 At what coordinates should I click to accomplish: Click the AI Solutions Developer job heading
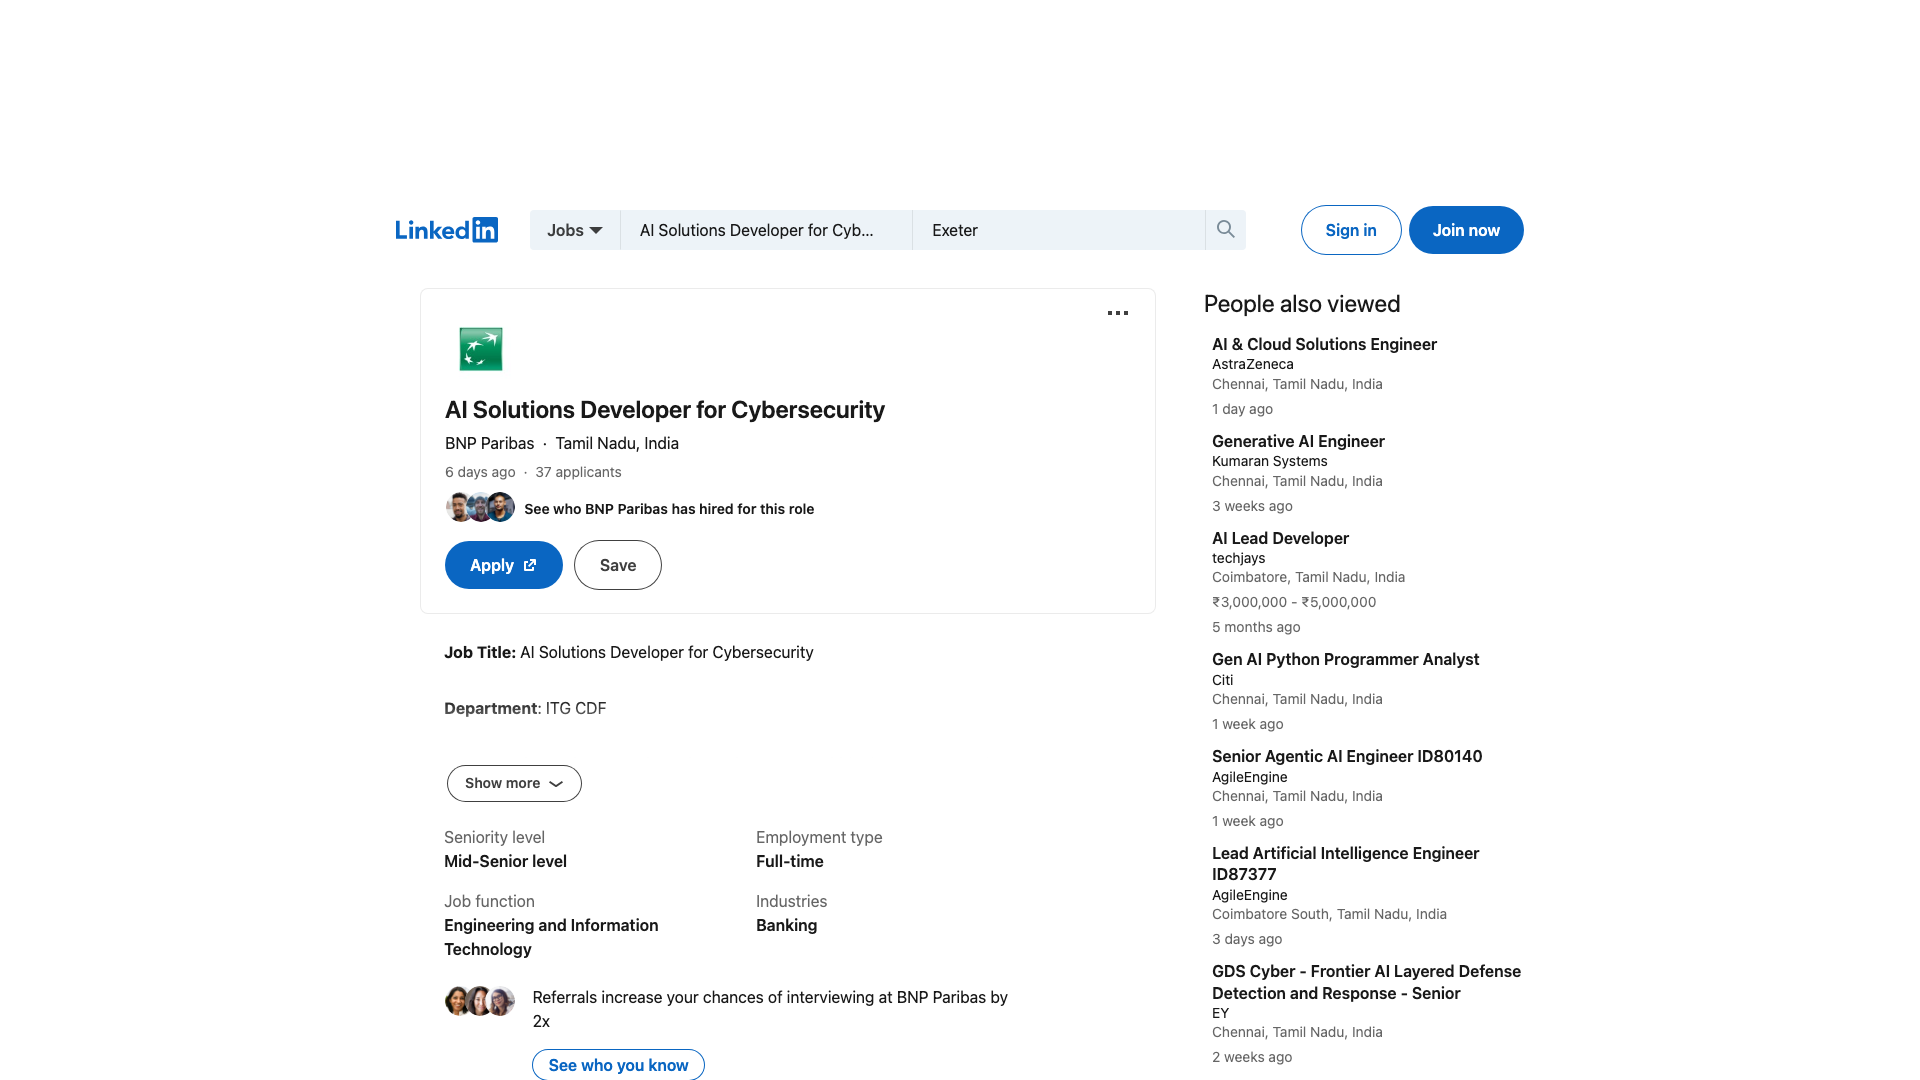664,410
